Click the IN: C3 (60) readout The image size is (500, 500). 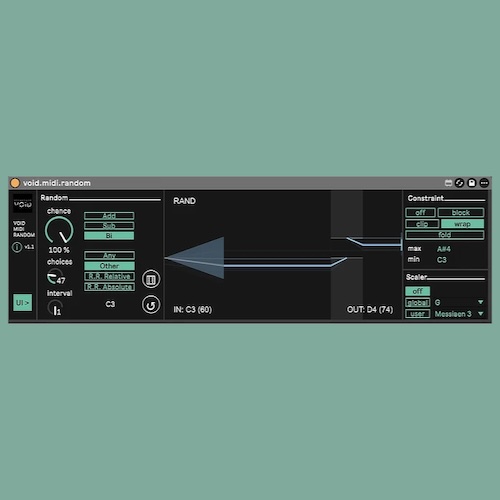[x=193, y=310]
